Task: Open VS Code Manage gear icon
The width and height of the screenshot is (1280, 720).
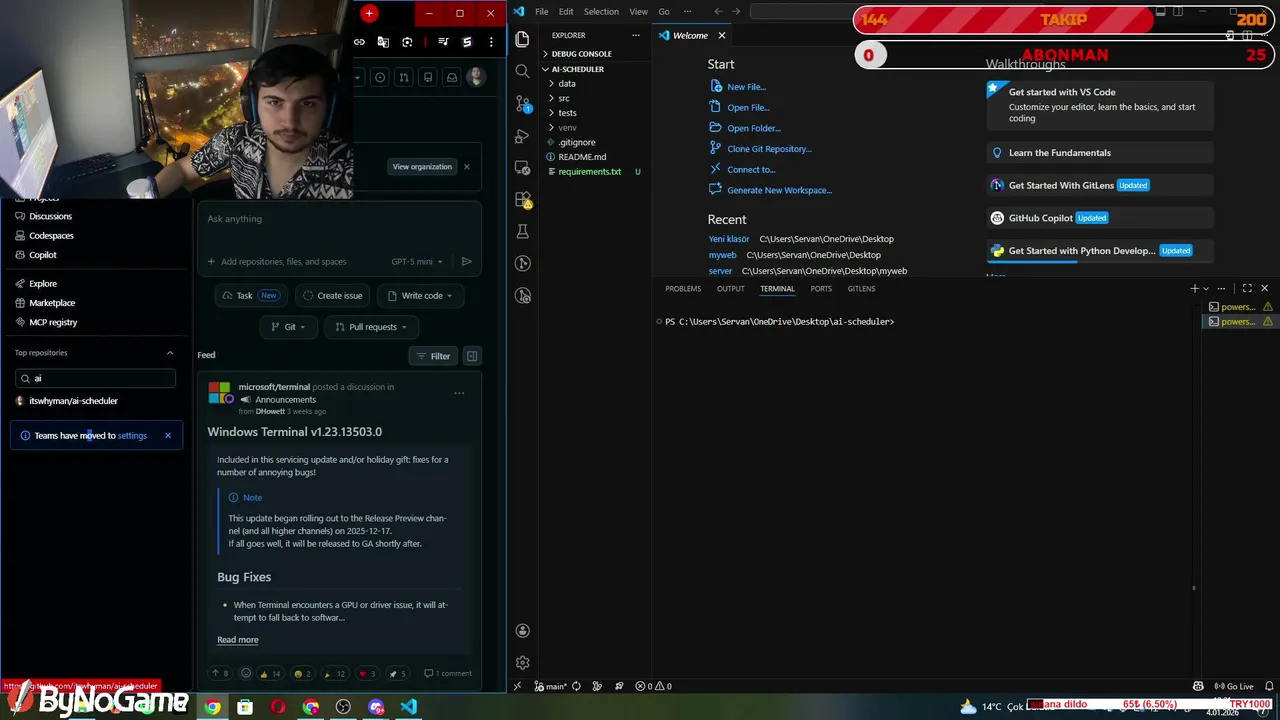Action: [522, 663]
